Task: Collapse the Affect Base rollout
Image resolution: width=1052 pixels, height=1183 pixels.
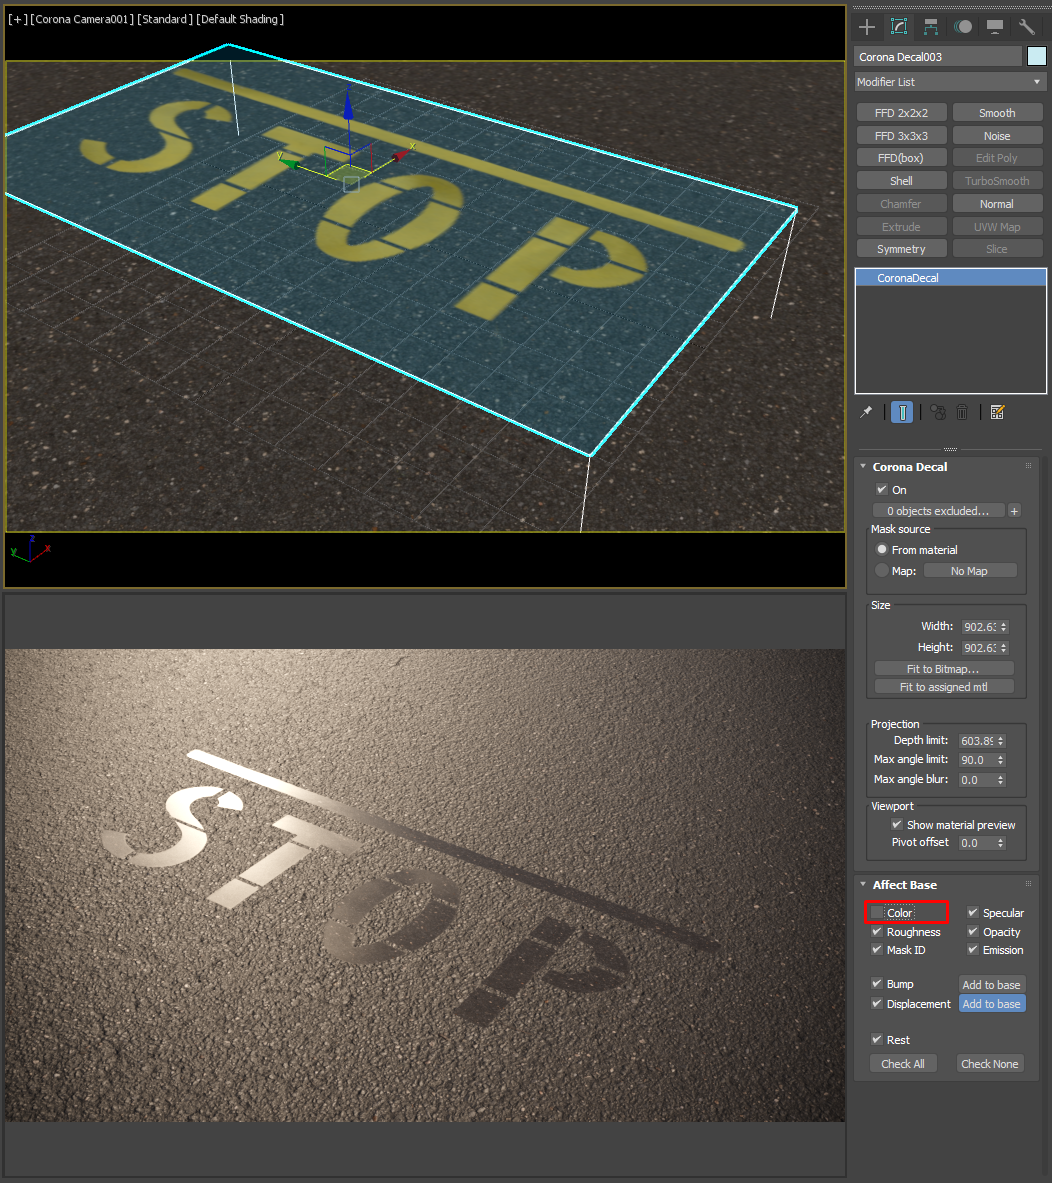Action: (x=863, y=885)
